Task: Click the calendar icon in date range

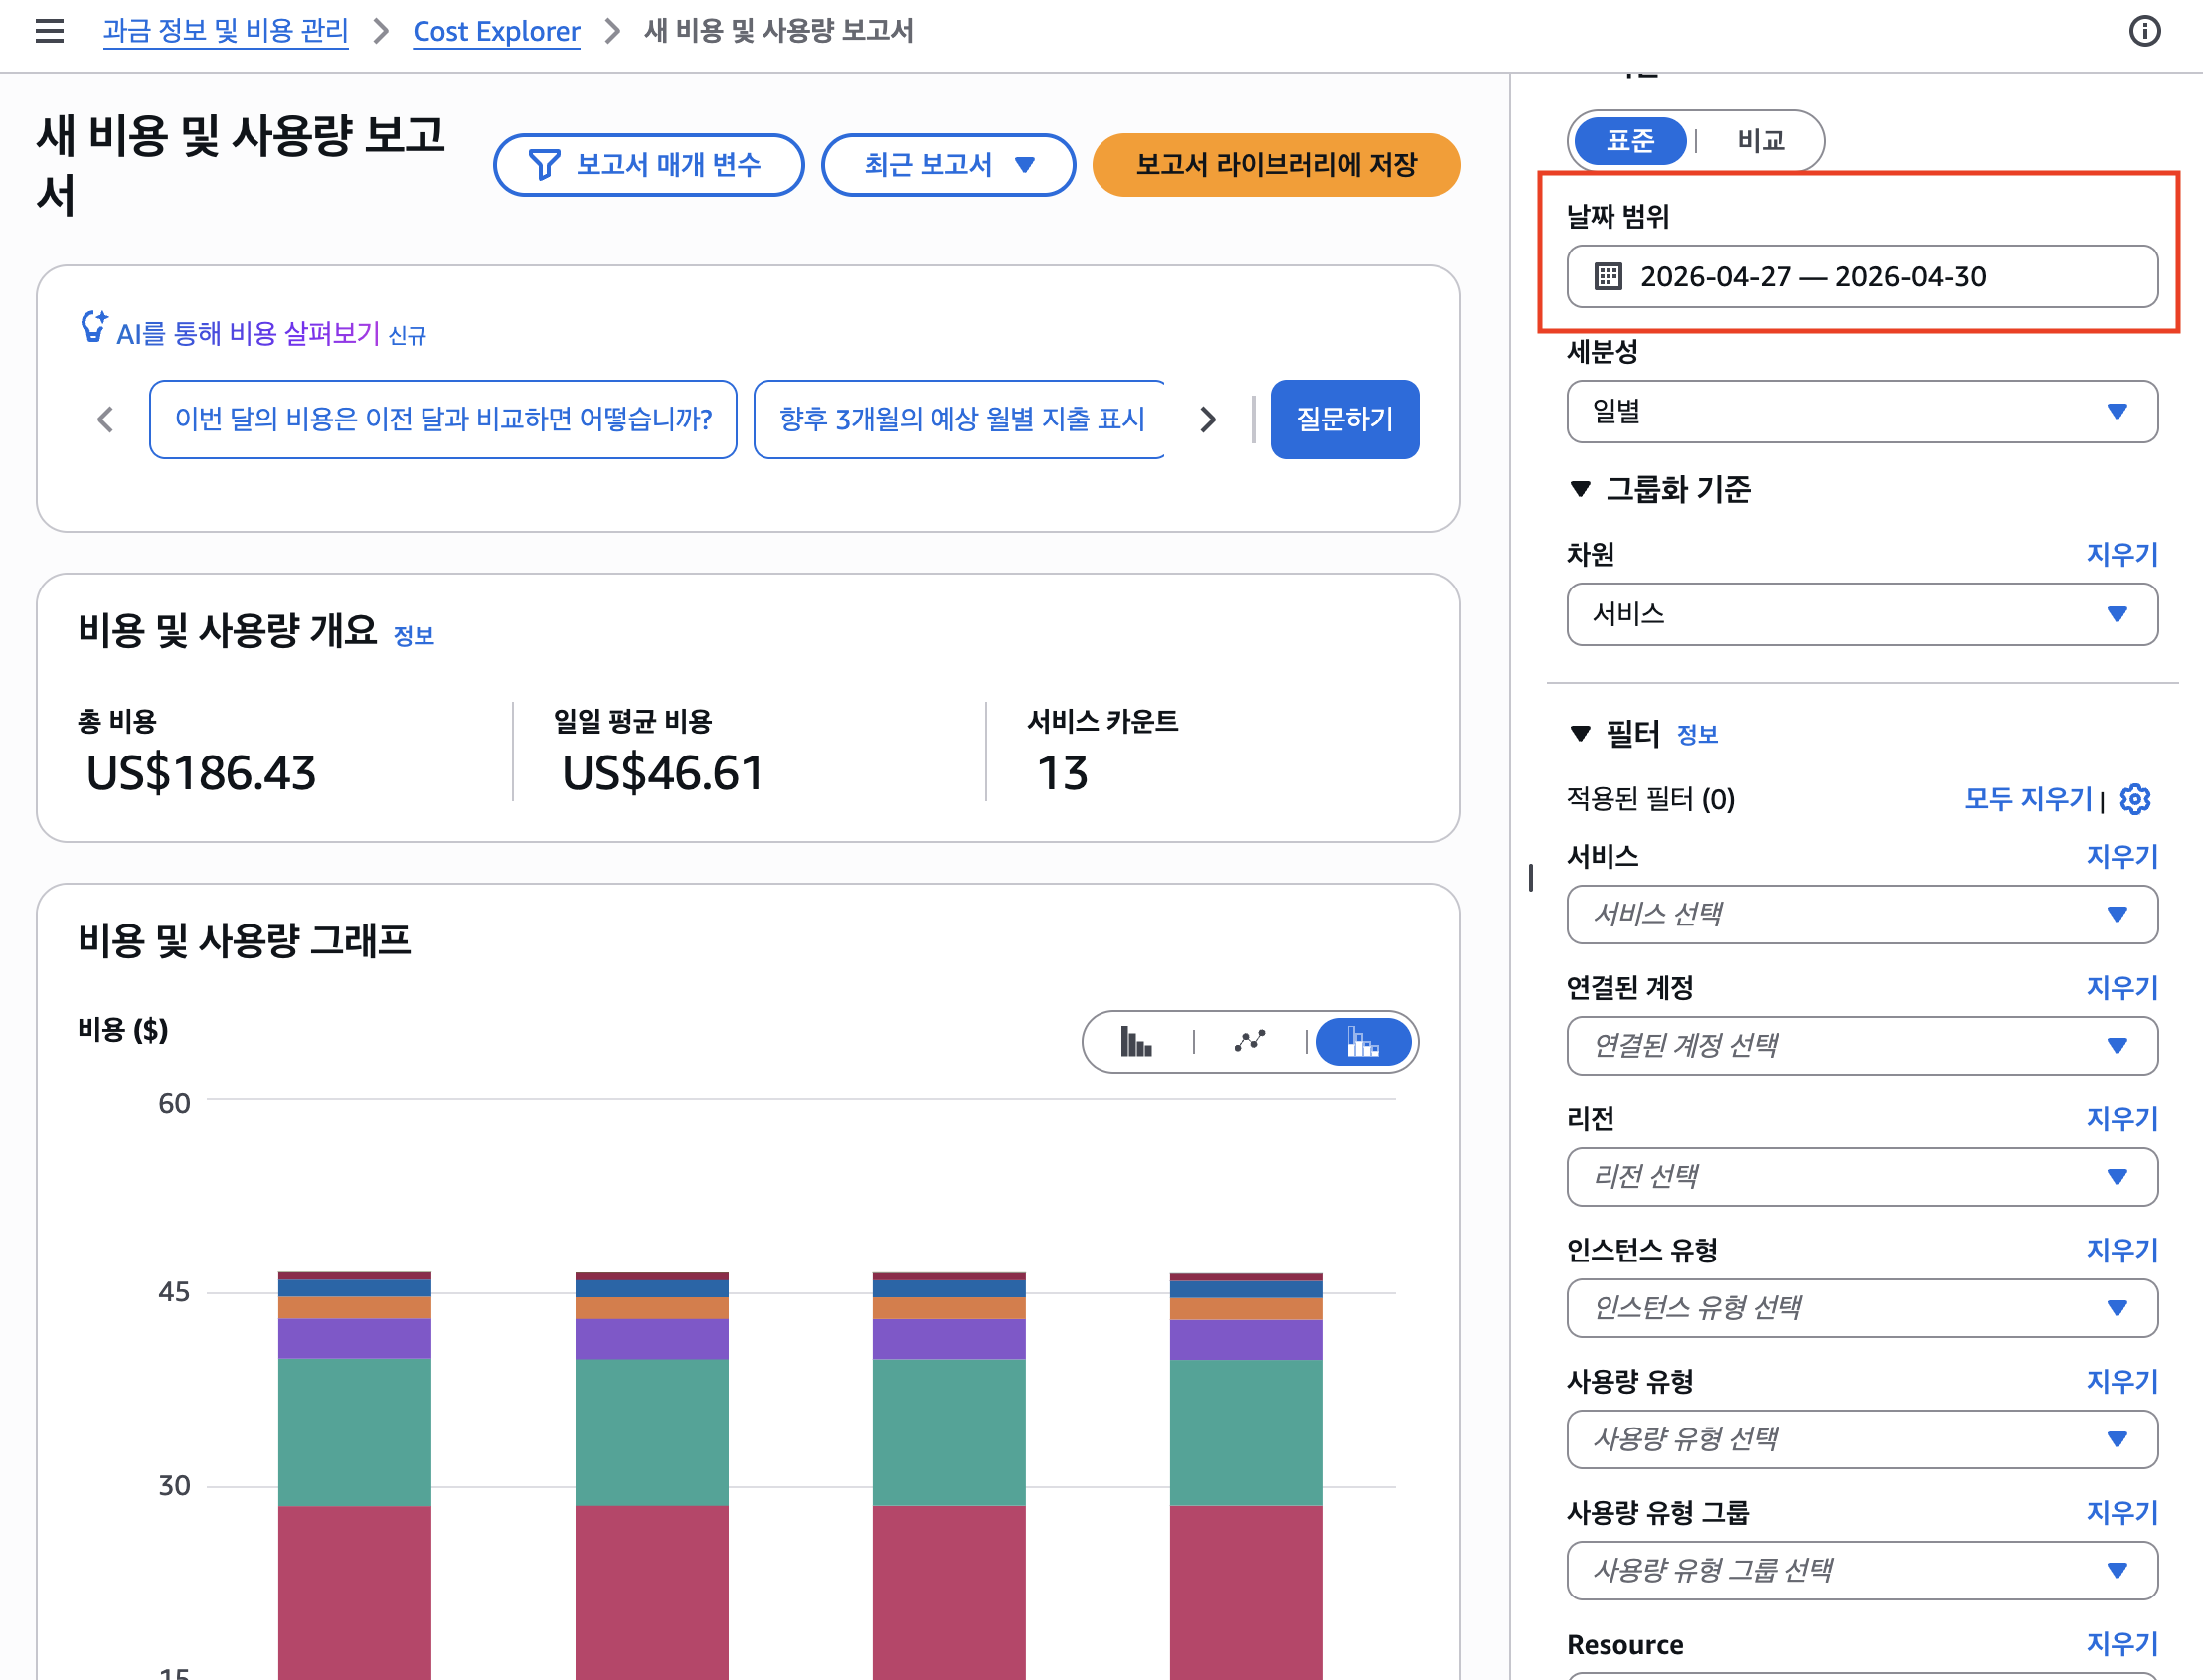Action: coord(1608,276)
